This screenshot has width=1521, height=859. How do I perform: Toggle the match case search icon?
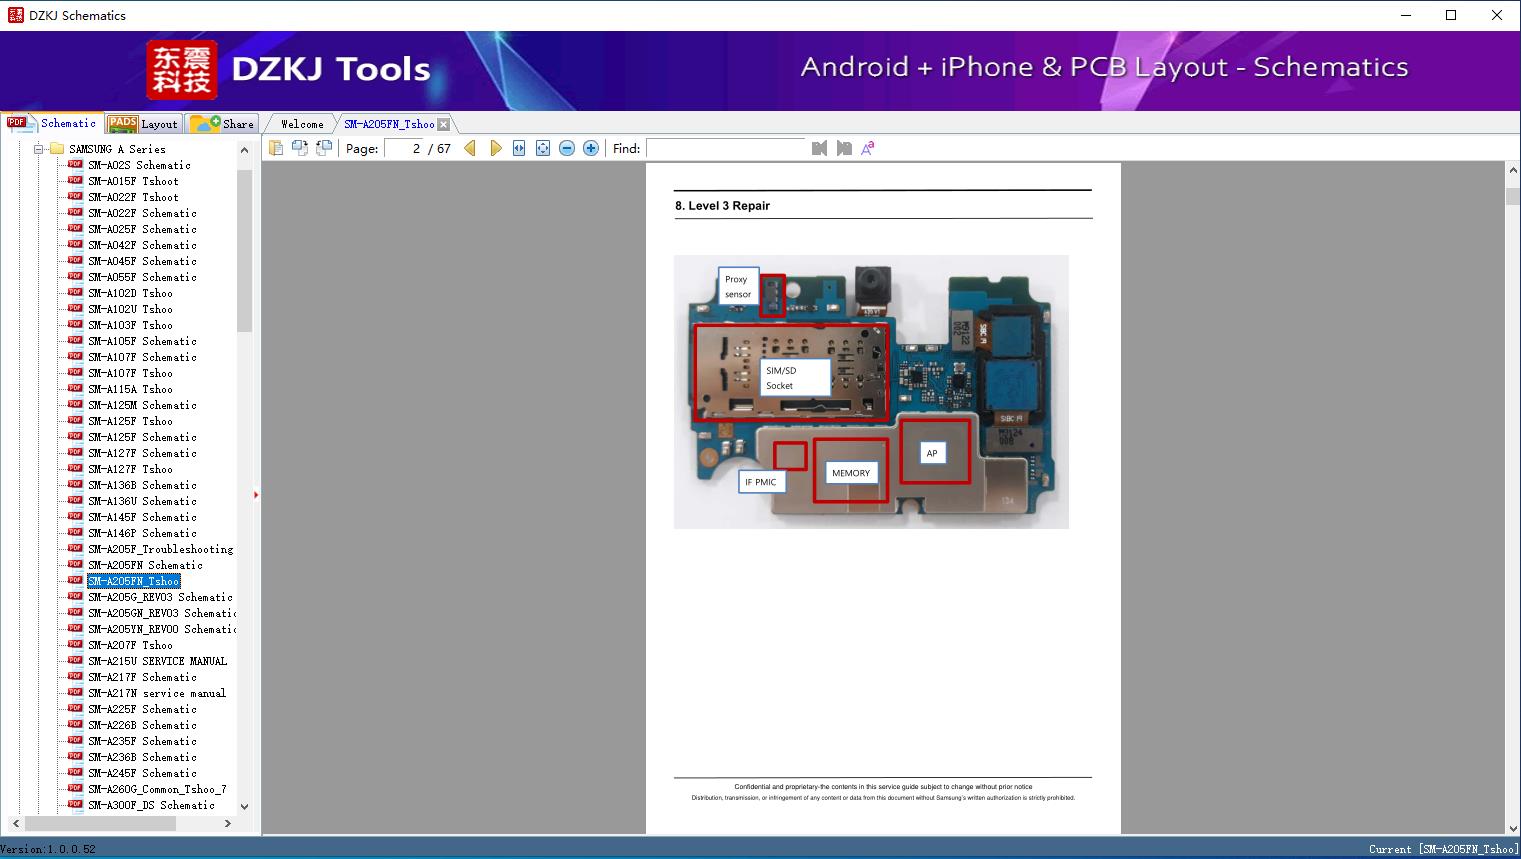coord(868,148)
